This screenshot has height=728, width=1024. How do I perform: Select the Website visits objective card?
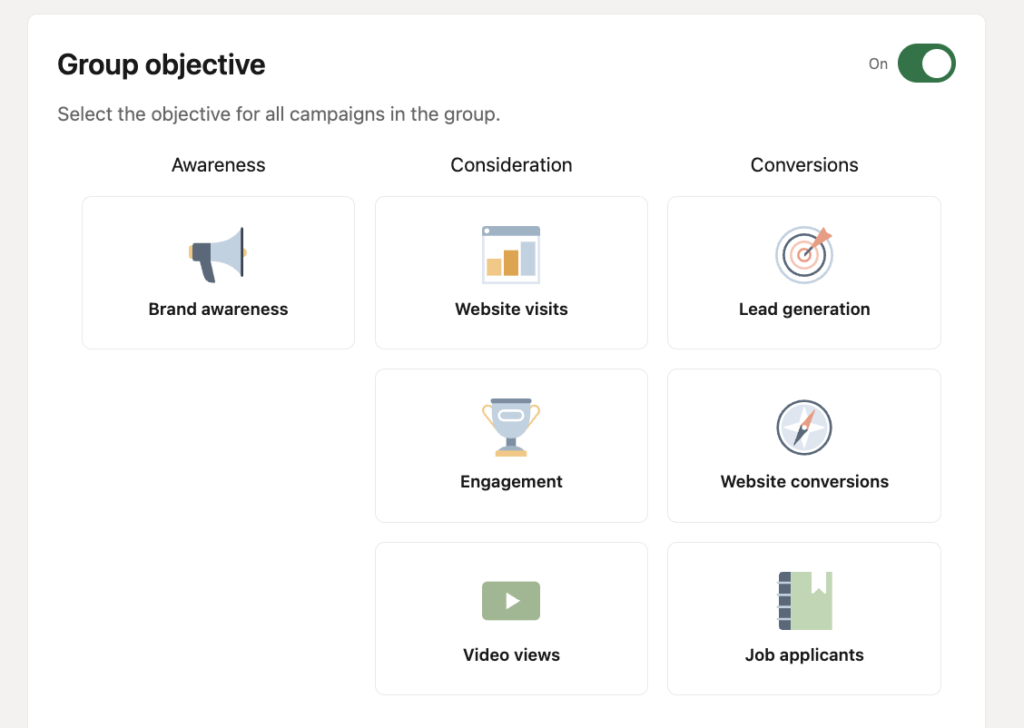tap(511, 272)
